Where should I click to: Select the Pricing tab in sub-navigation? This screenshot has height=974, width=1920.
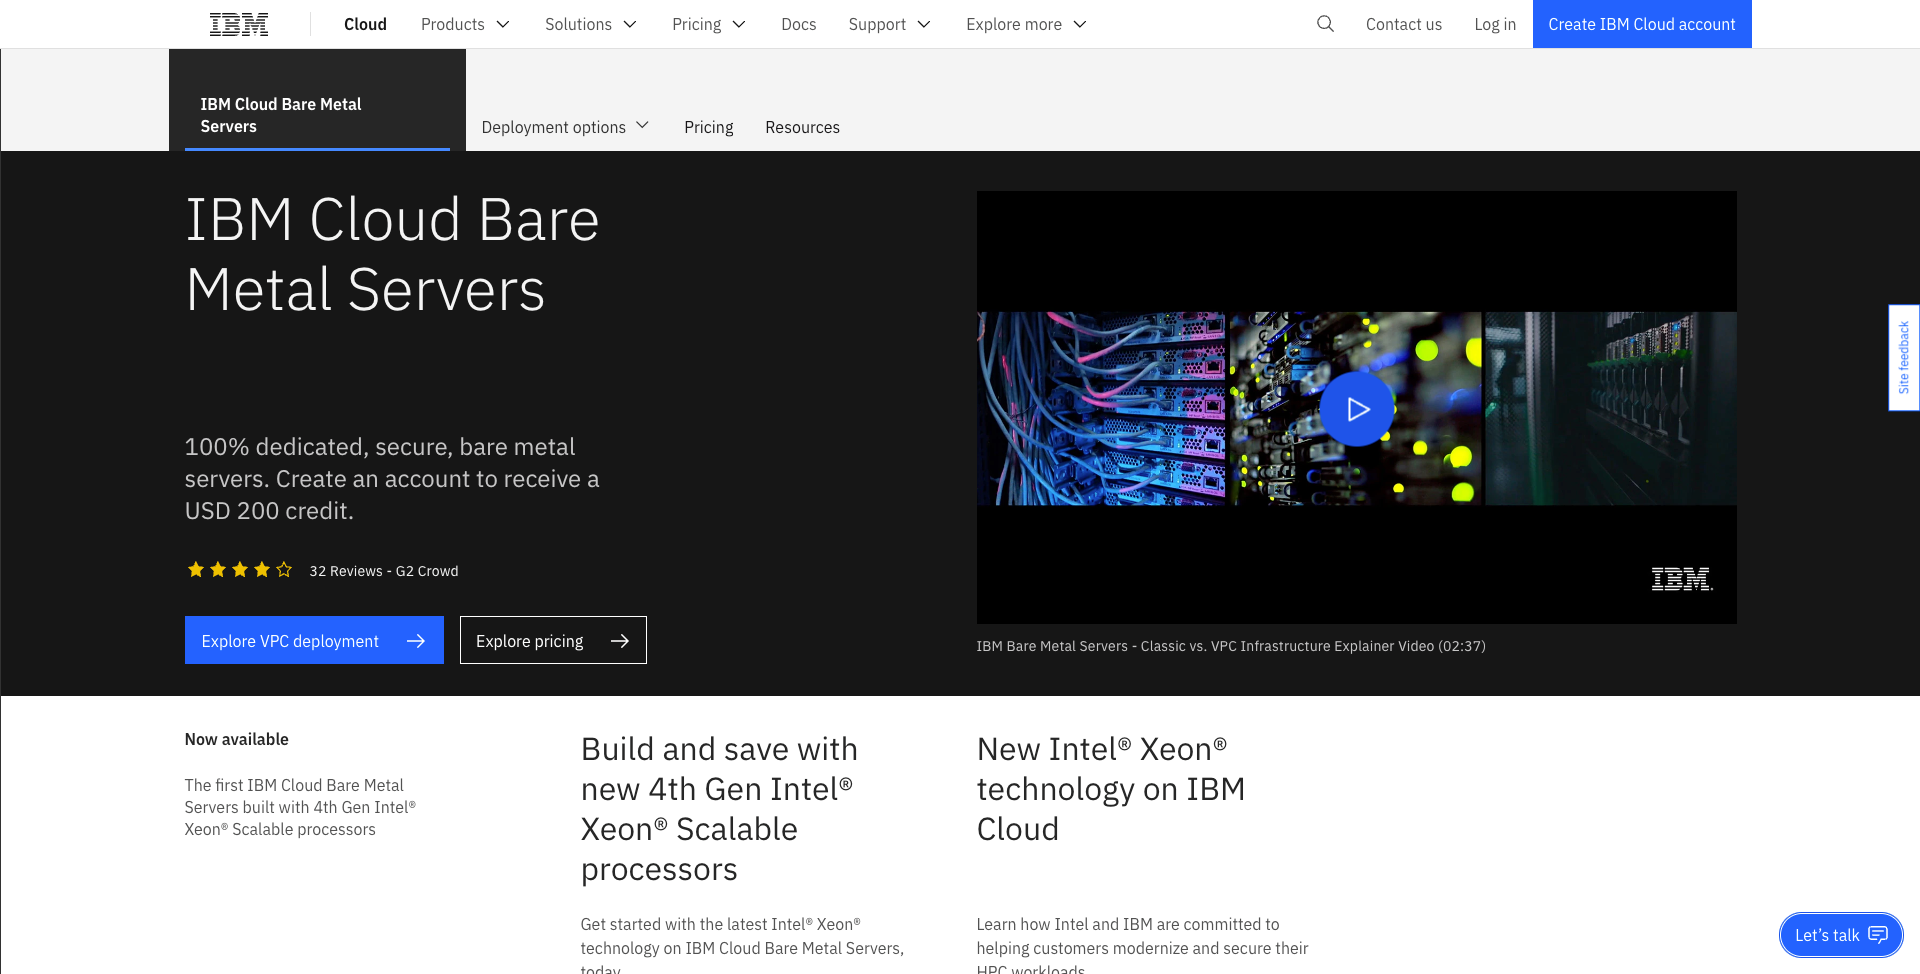[x=708, y=127]
